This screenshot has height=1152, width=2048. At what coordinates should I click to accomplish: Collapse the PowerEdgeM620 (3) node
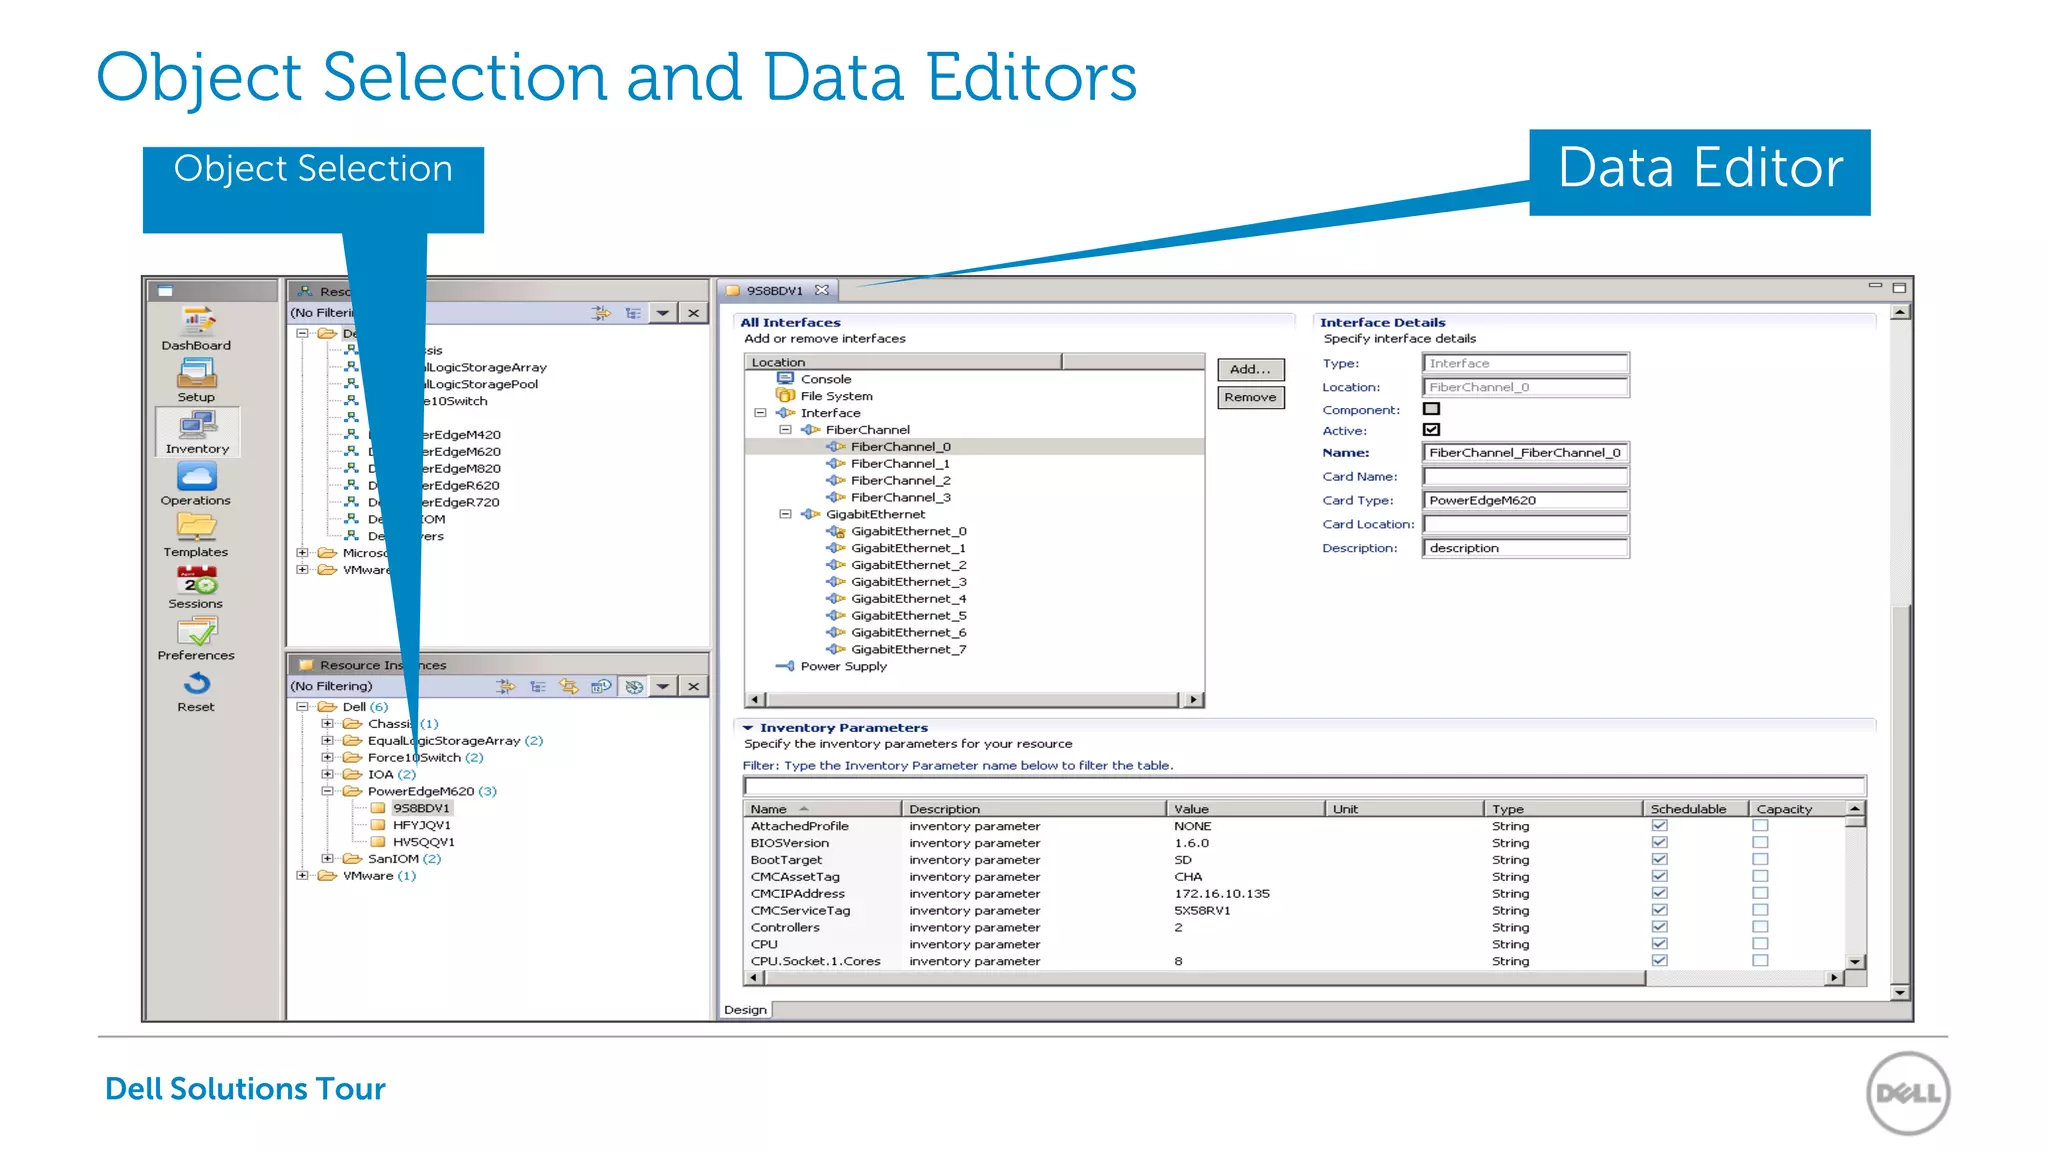coord(327,791)
